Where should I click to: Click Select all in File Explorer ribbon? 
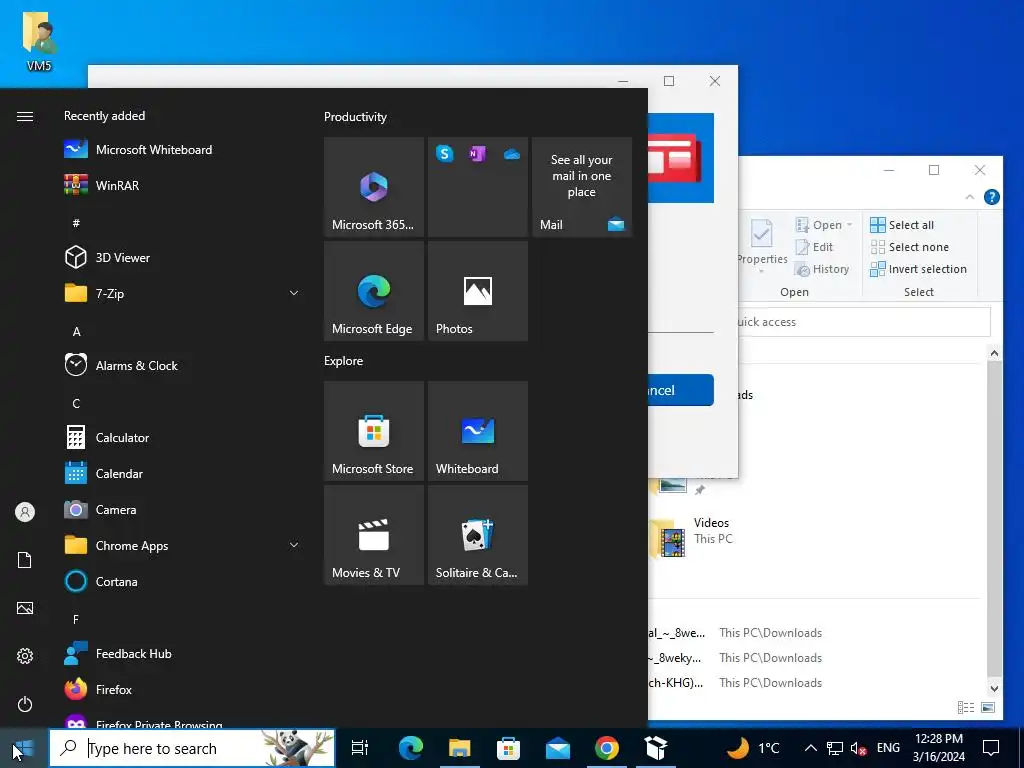[902, 225]
